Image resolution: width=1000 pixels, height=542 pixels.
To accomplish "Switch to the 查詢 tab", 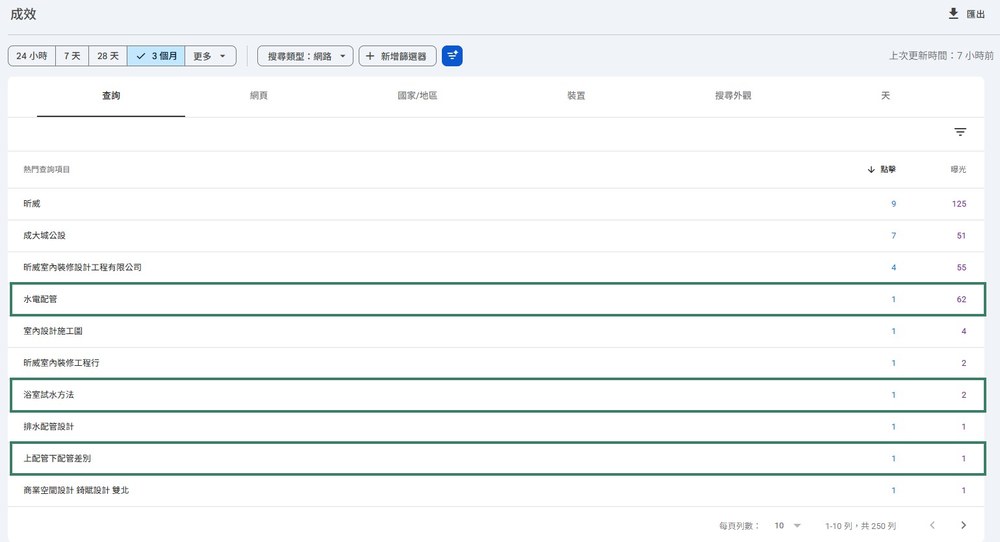I will pos(111,96).
